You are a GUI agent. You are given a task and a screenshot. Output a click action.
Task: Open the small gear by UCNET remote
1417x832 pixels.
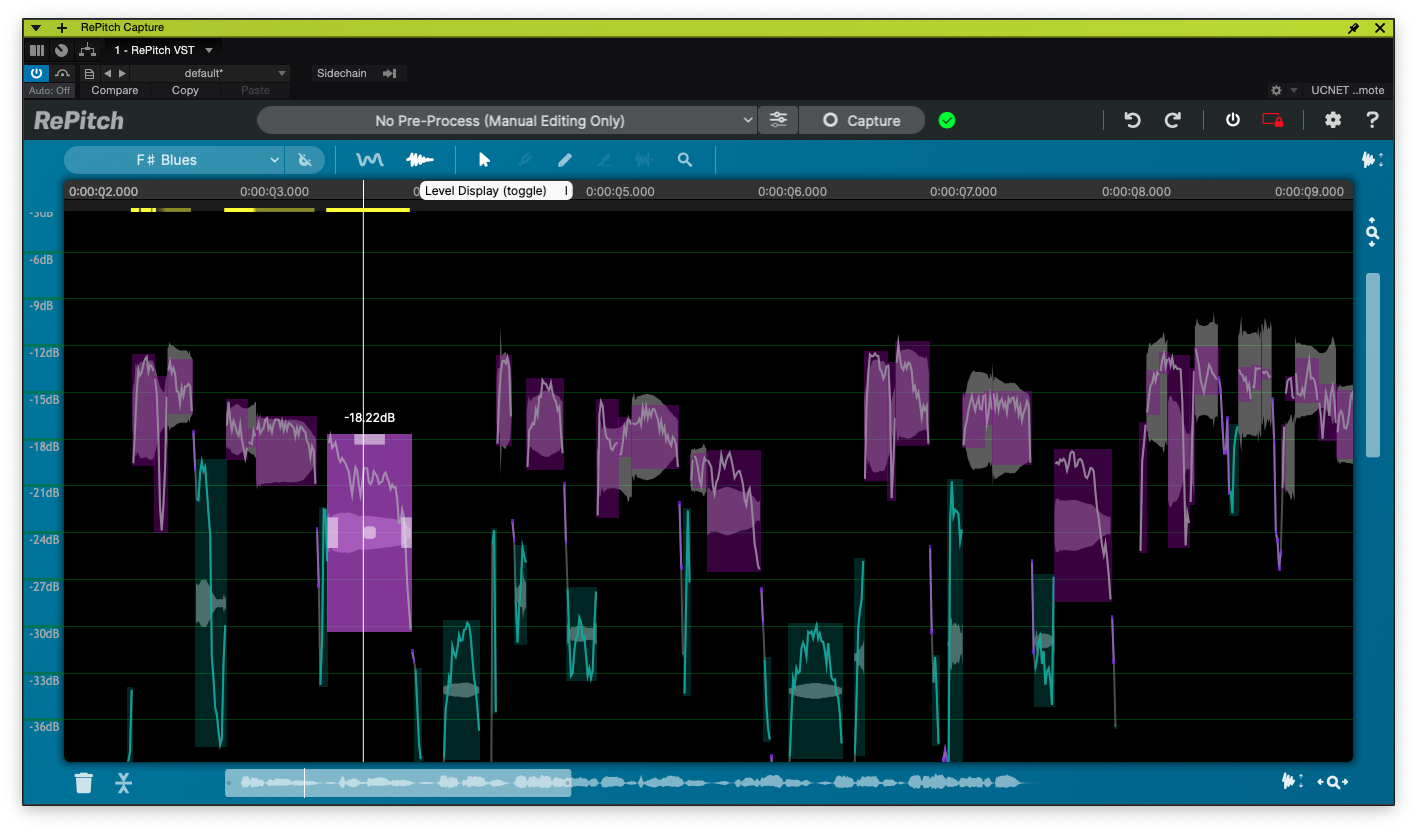click(1276, 90)
